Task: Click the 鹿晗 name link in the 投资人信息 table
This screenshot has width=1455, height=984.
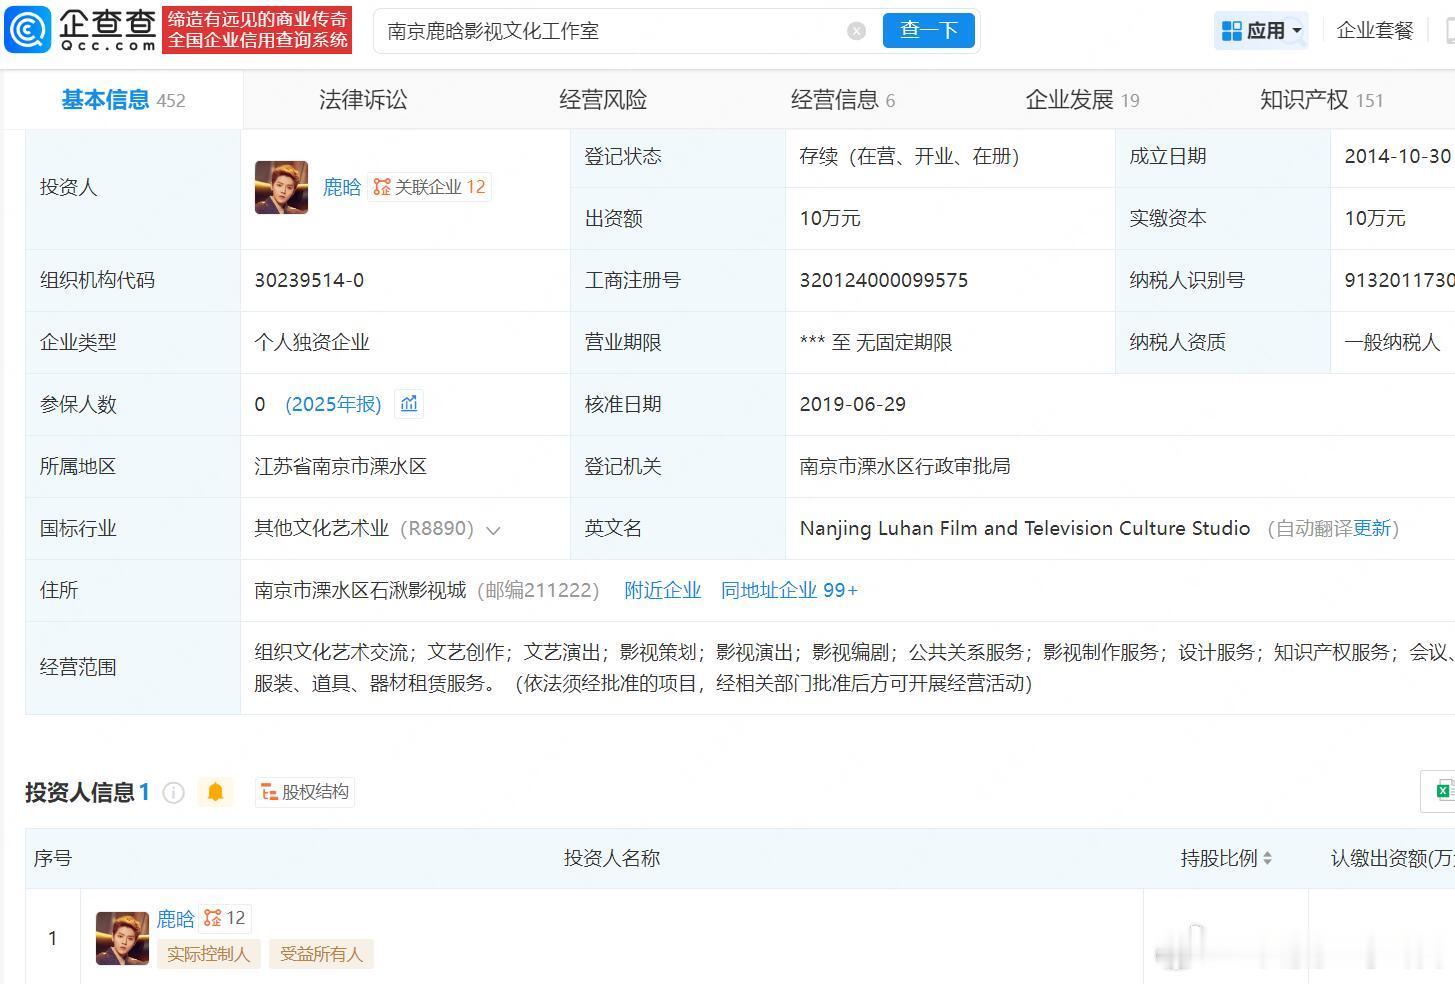Action: (175, 918)
